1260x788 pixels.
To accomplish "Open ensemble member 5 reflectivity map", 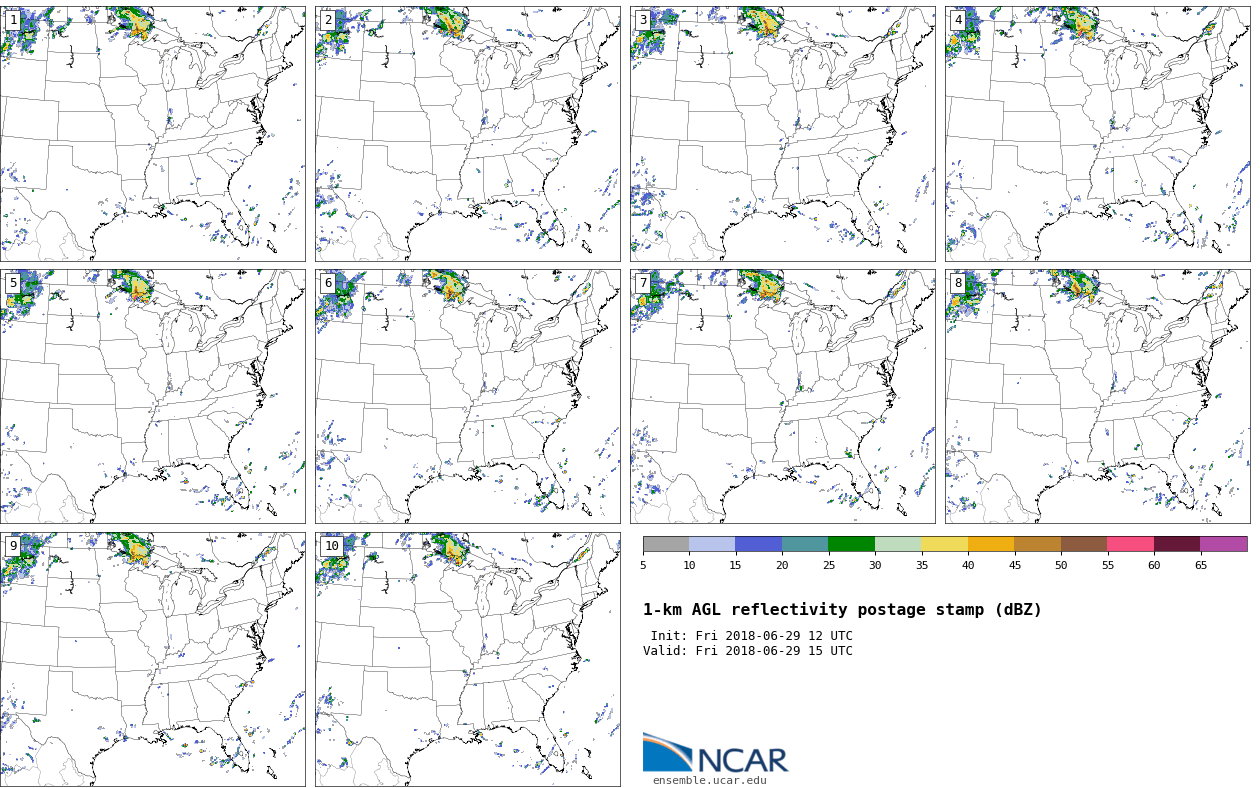I will (152, 396).
